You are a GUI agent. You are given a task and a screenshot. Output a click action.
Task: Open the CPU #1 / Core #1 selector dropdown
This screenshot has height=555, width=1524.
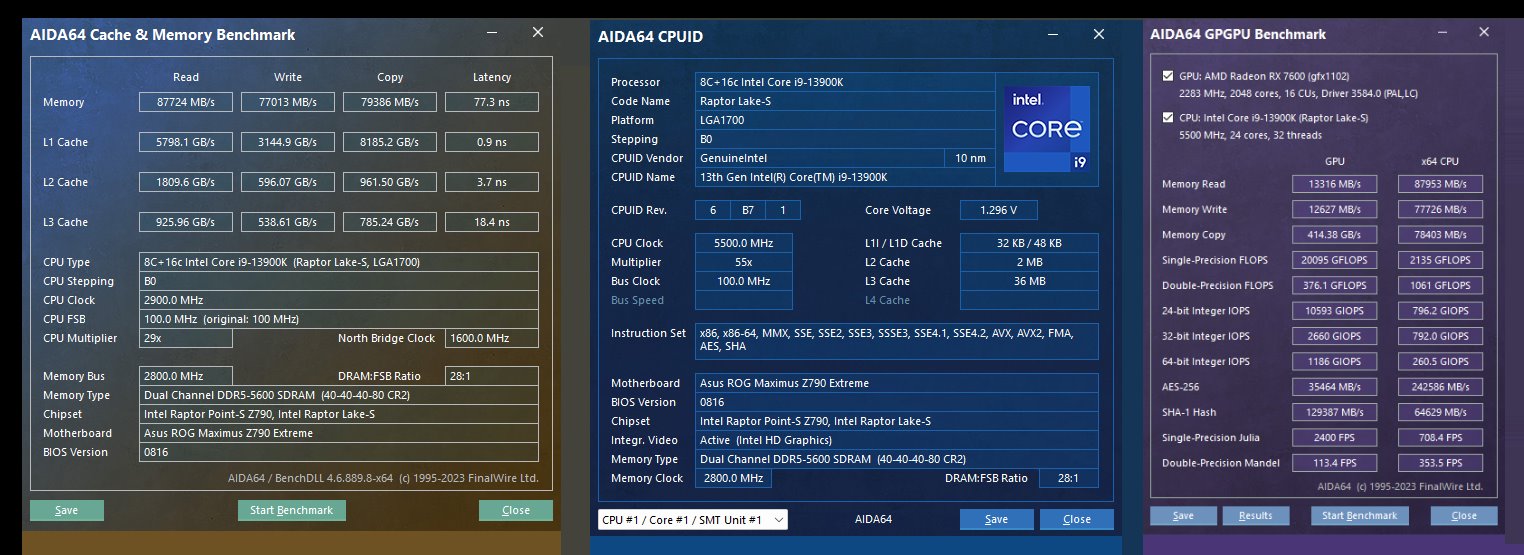[693, 519]
